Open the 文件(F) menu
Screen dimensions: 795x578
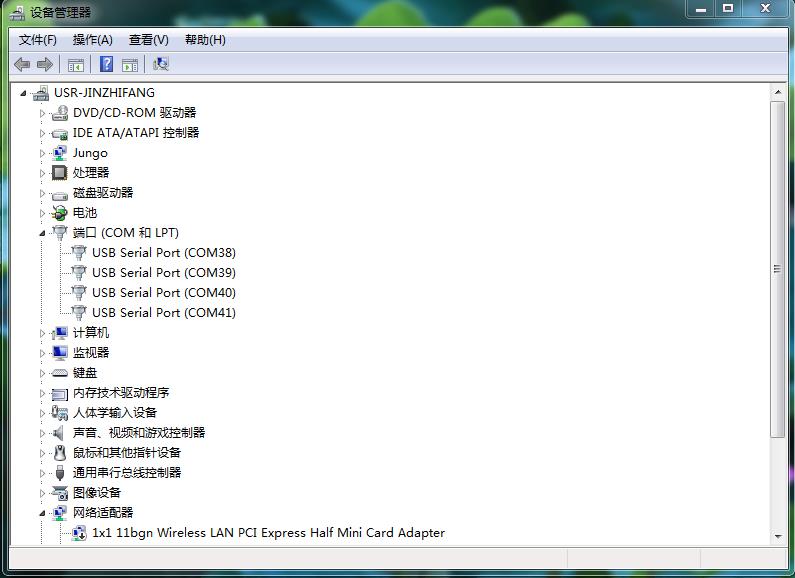[x=38, y=40]
